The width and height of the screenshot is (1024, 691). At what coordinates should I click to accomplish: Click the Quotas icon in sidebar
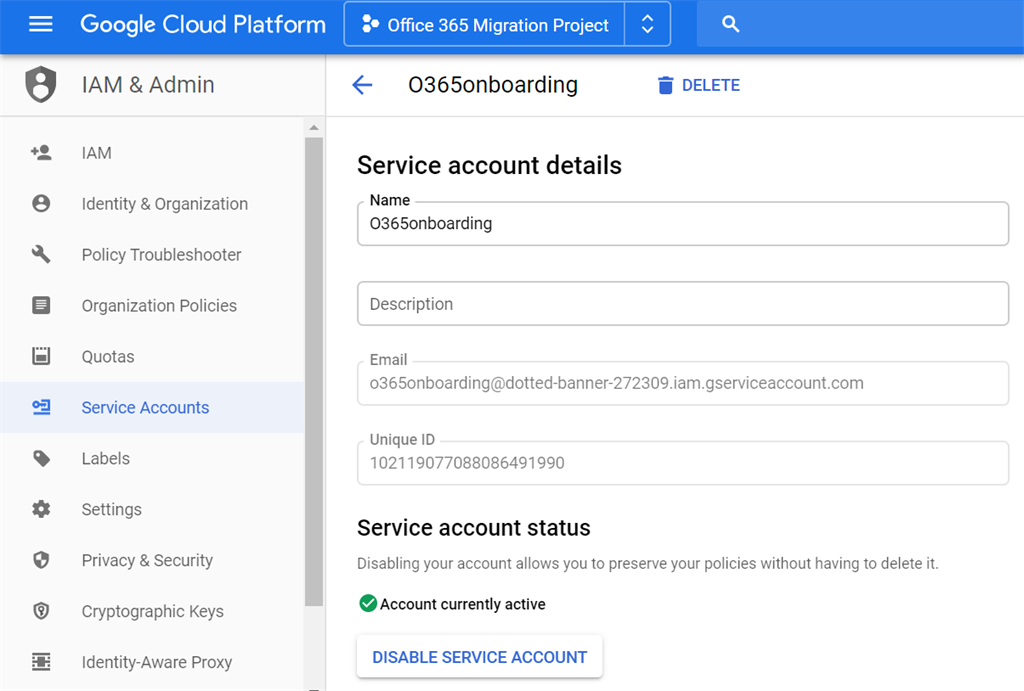coord(41,356)
